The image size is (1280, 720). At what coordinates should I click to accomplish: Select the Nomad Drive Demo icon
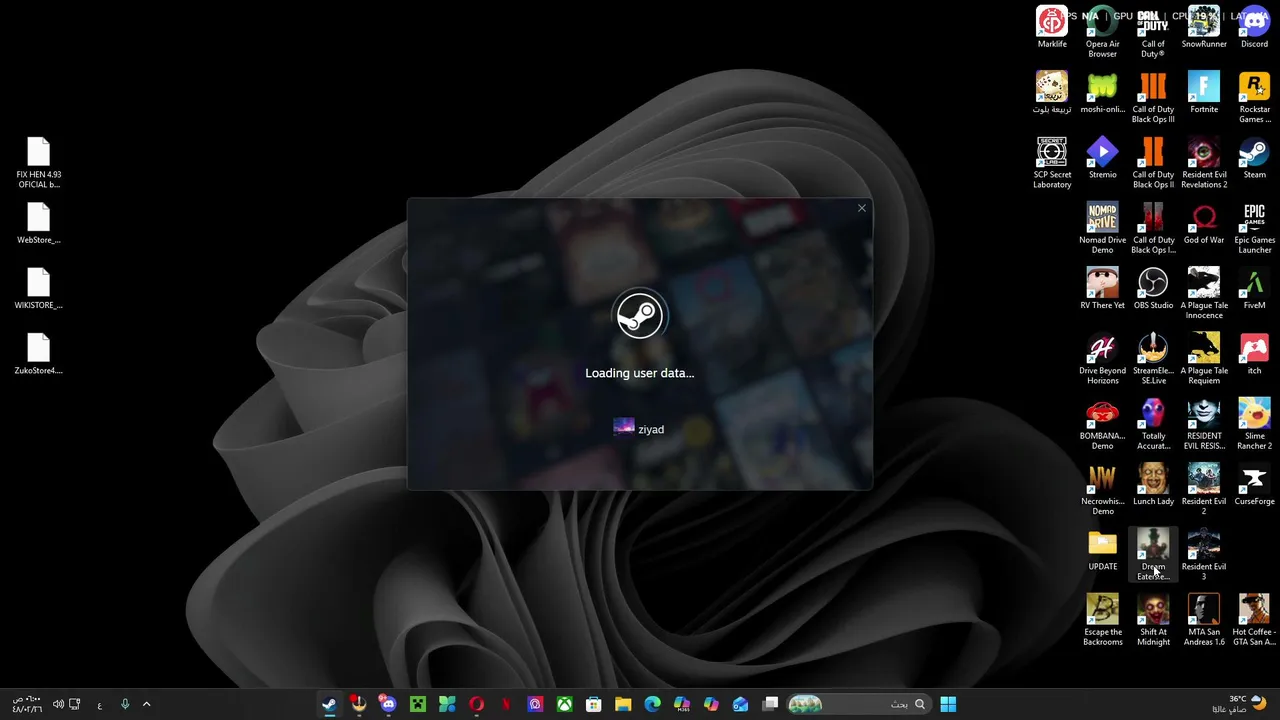coord(1103,228)
